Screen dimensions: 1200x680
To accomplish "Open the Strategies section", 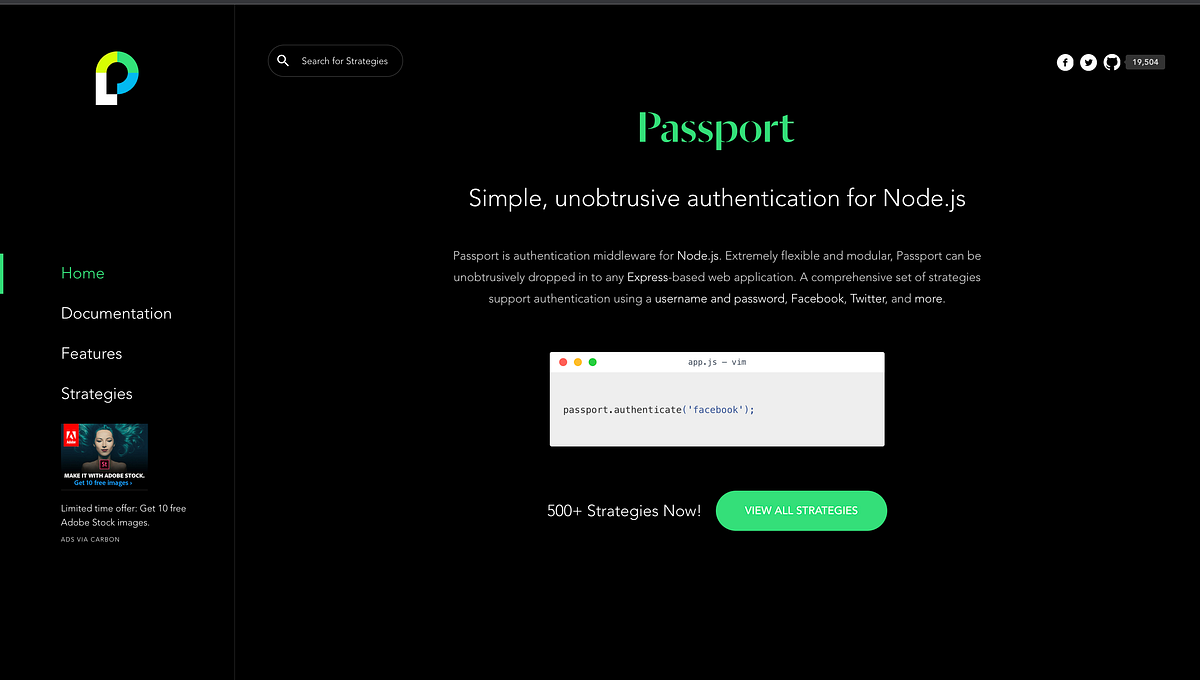I will 96,393.
